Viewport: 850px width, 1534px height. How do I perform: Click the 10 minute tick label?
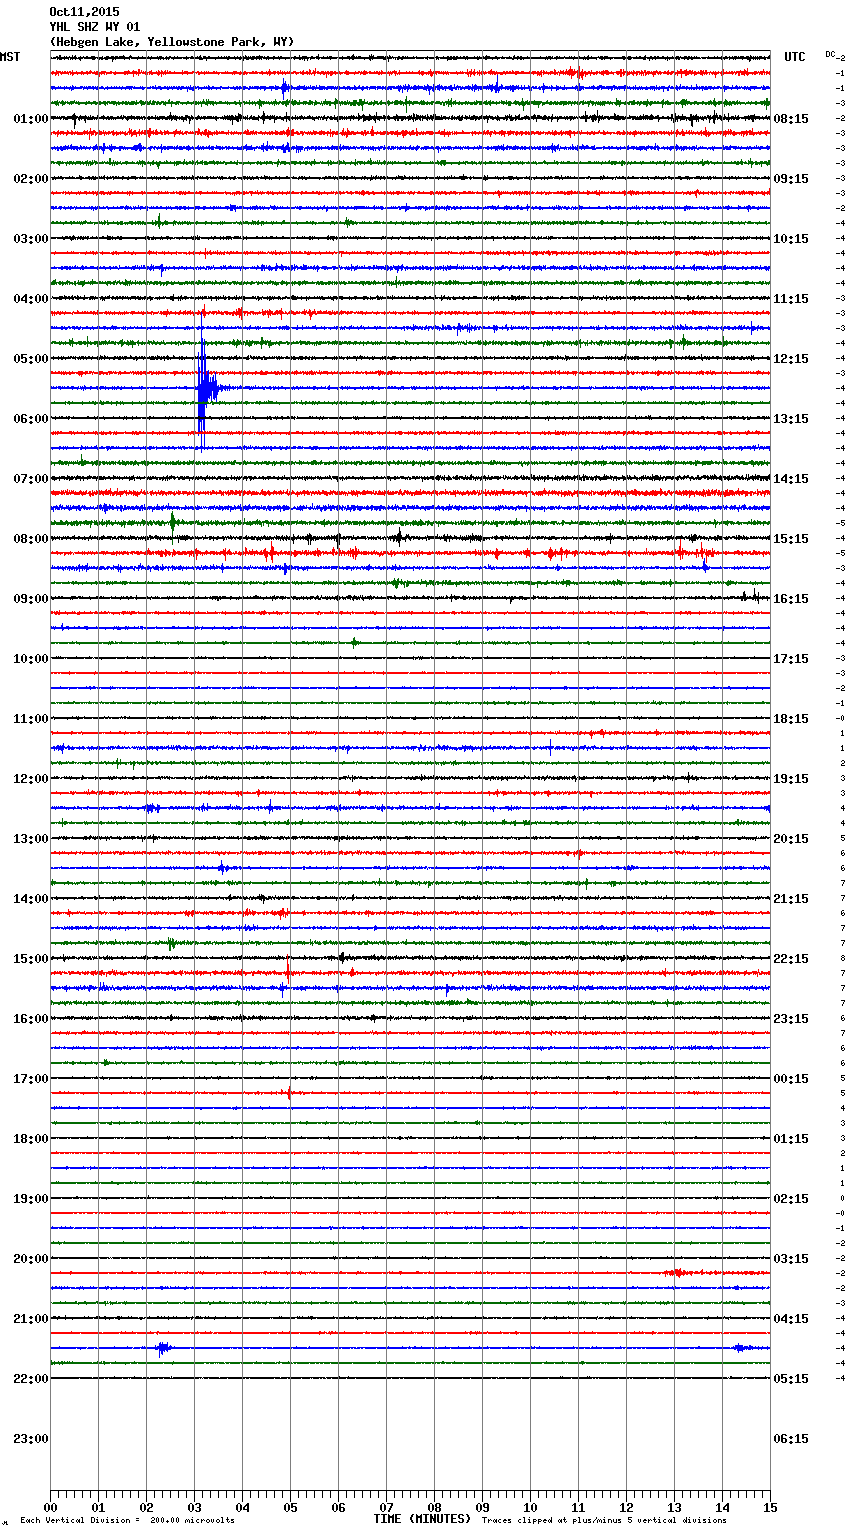(530, 1507)
